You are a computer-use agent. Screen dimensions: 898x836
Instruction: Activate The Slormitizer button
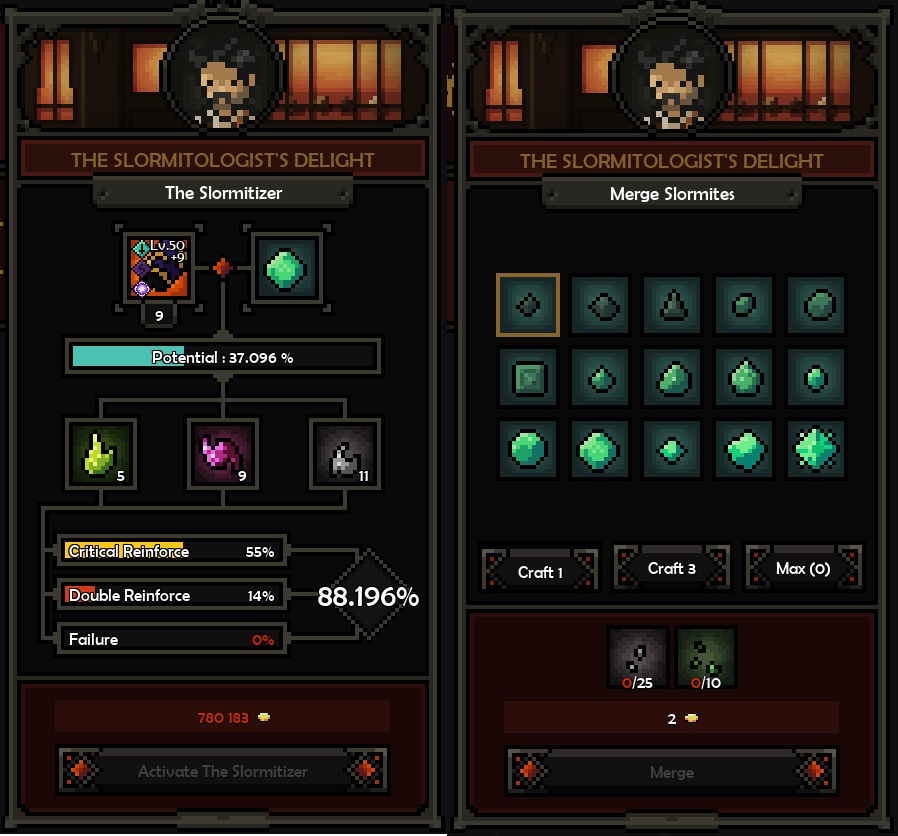(x=223, y=771)
